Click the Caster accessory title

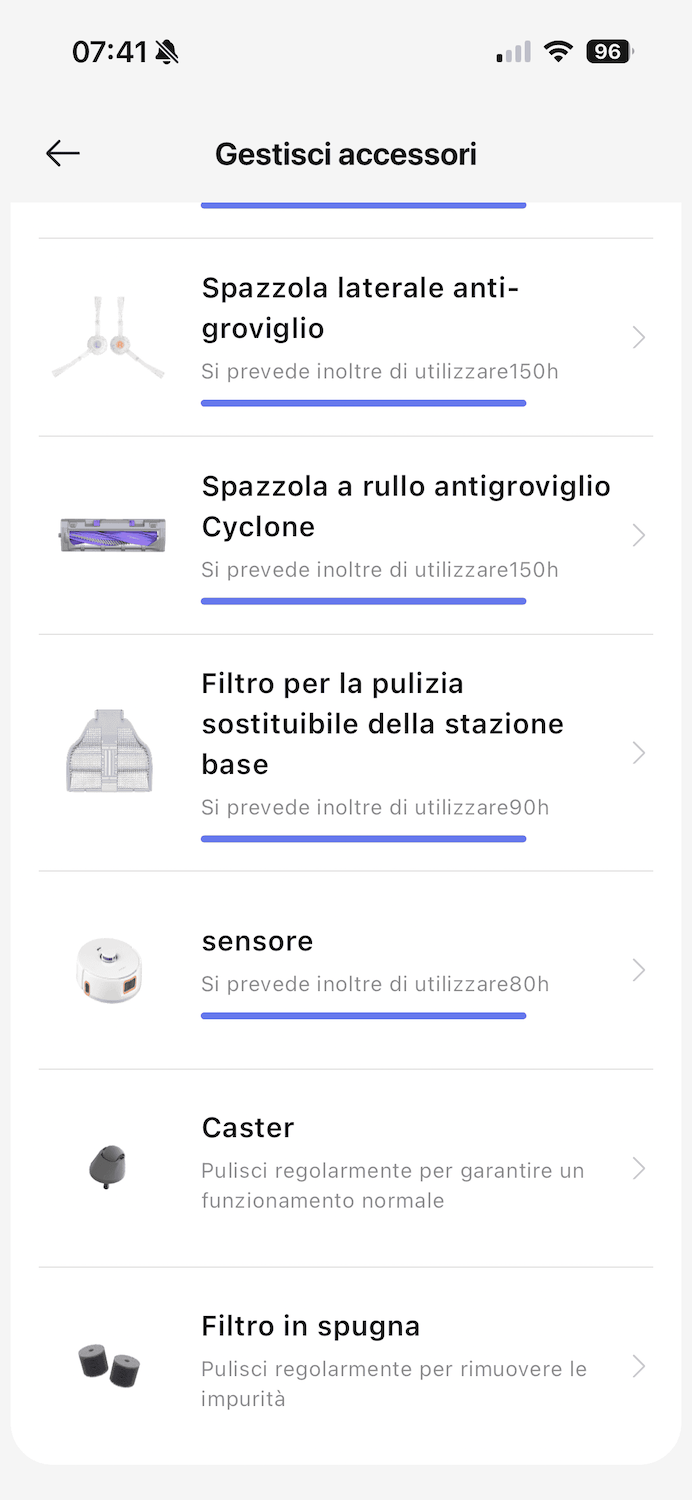[x=248, y=1128]
